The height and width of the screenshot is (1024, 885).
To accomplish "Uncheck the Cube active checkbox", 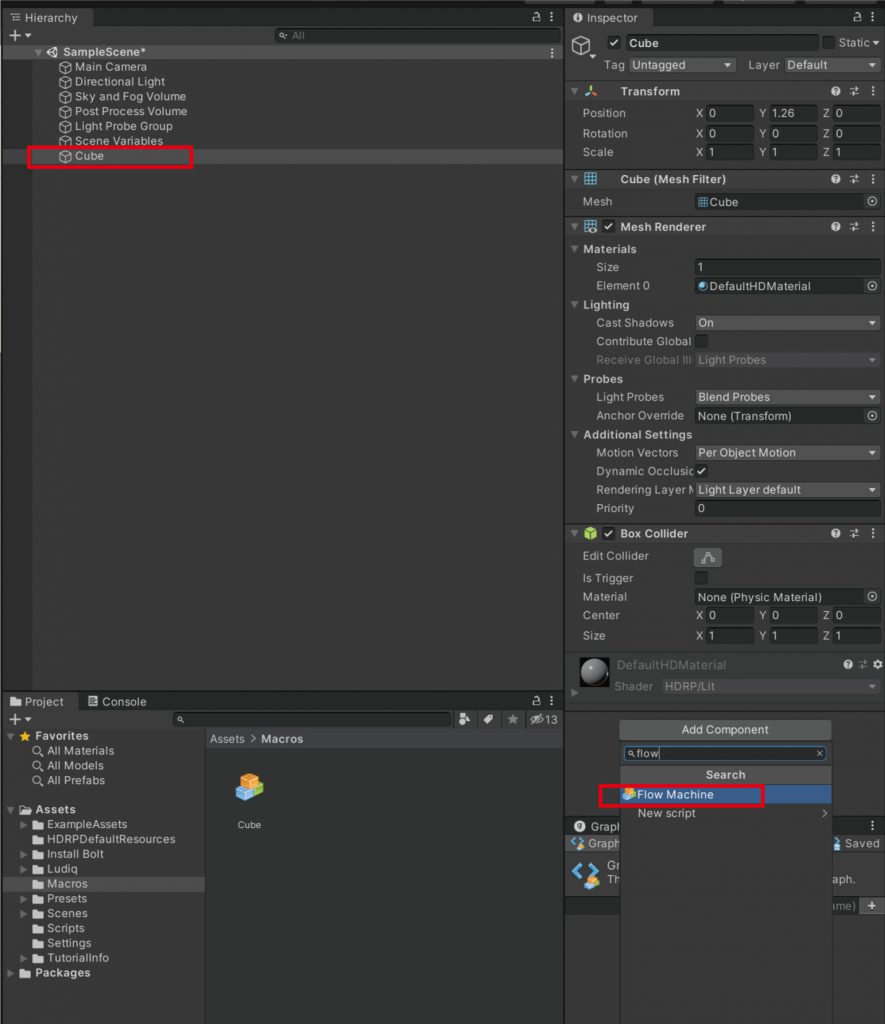I will tap(614, 43).
